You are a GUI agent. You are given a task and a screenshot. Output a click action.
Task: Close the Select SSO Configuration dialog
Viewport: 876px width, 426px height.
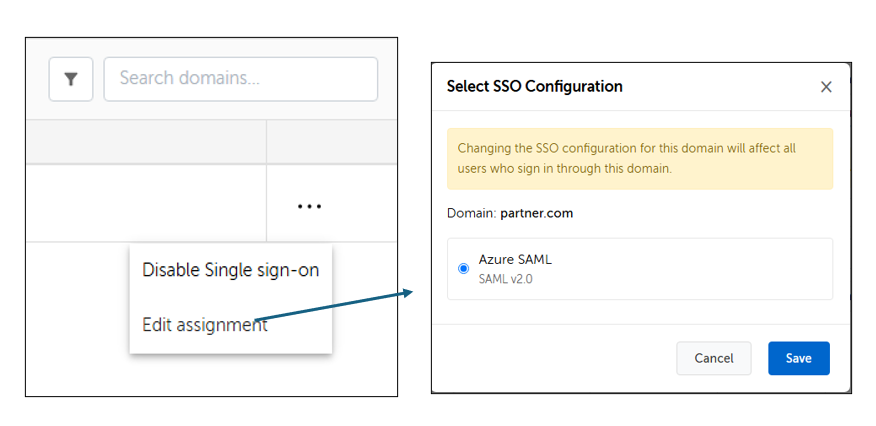tap(826, 87)
